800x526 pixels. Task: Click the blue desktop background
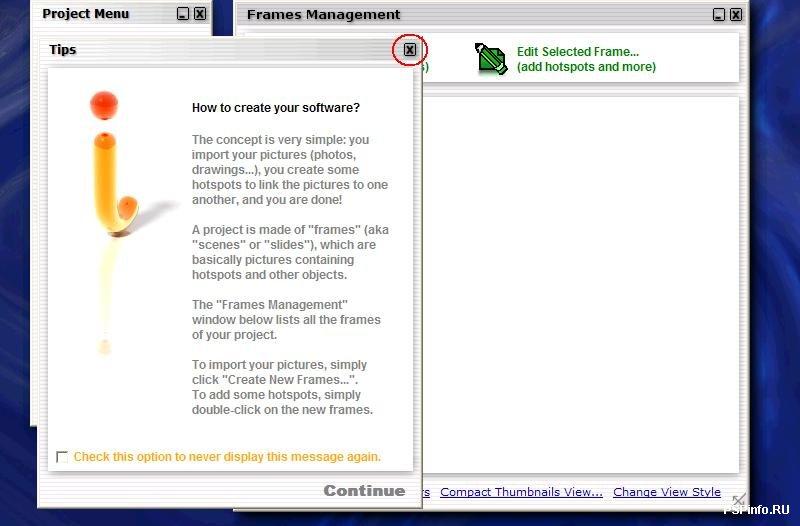pos(772,250)
